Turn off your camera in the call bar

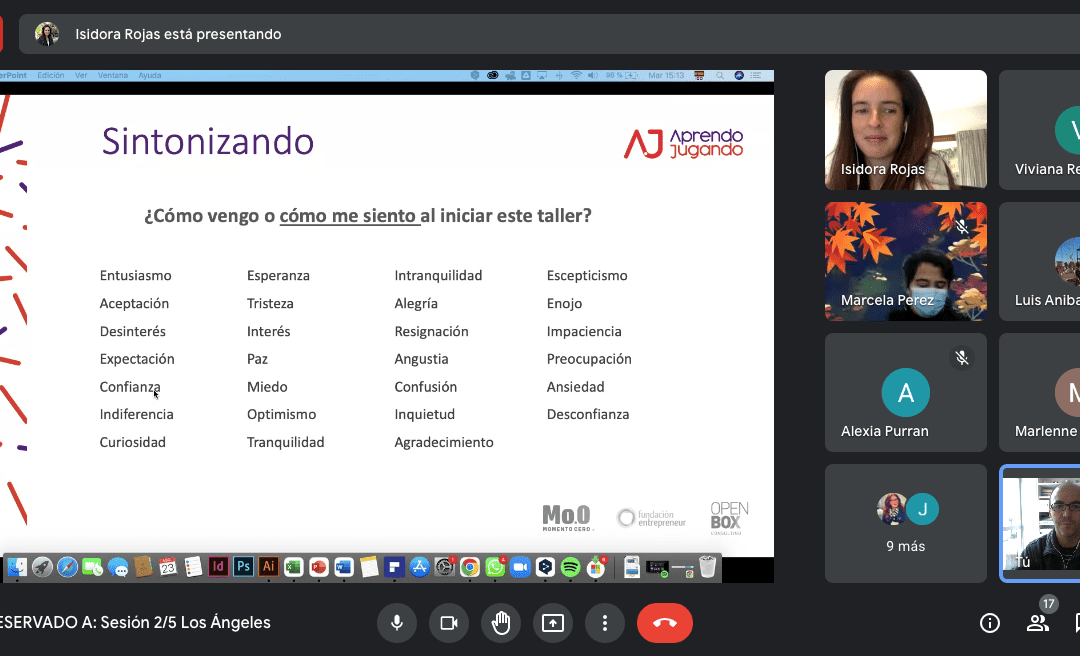coord(449,623)
